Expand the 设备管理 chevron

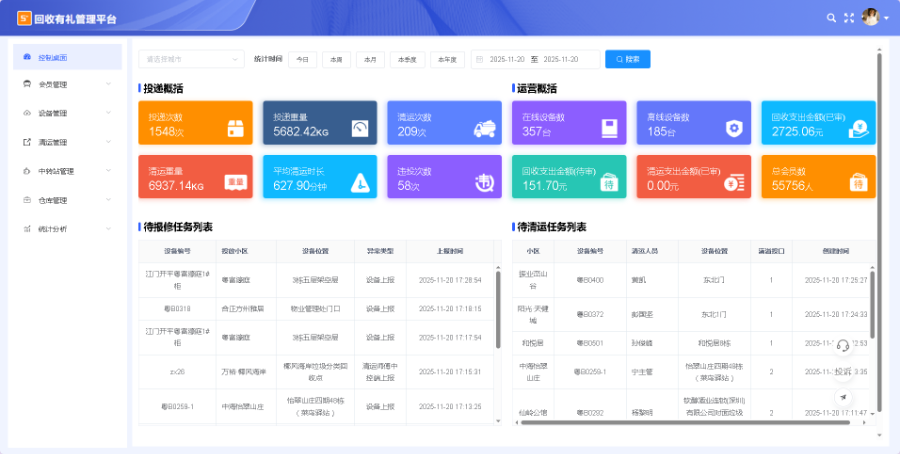pos(108,113)
